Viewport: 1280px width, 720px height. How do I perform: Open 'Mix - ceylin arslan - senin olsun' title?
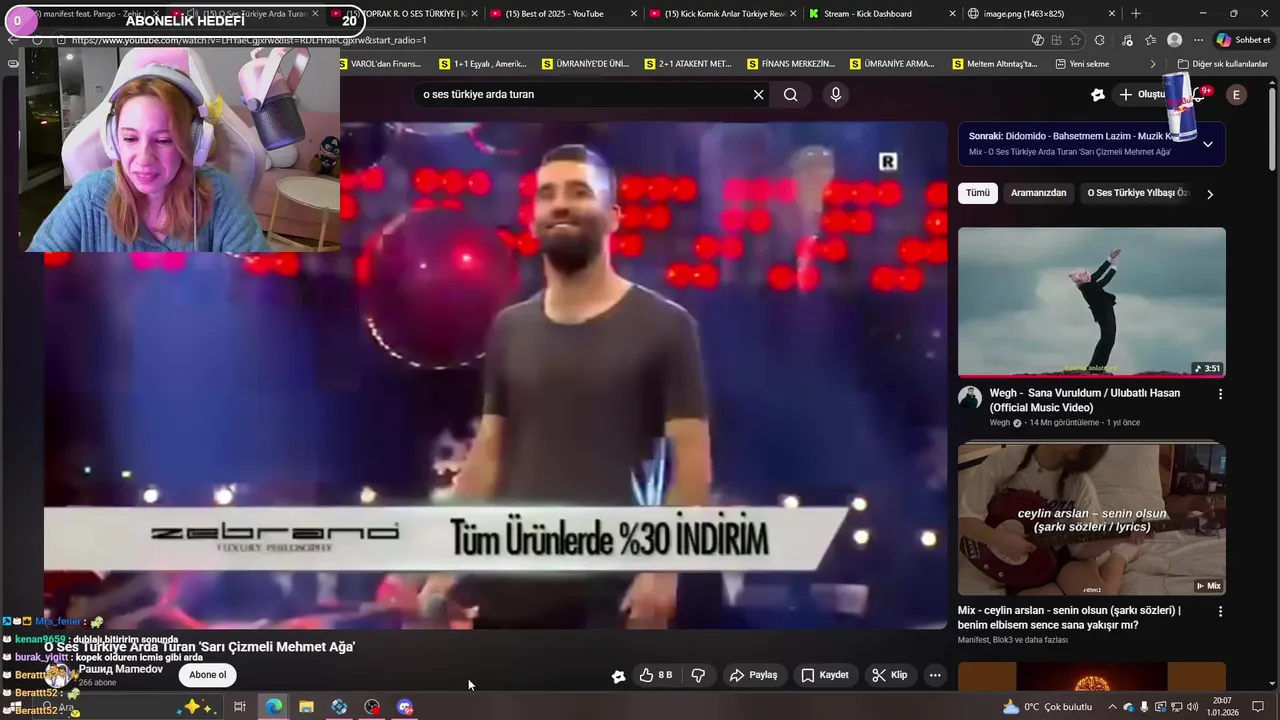point(1069,618)
